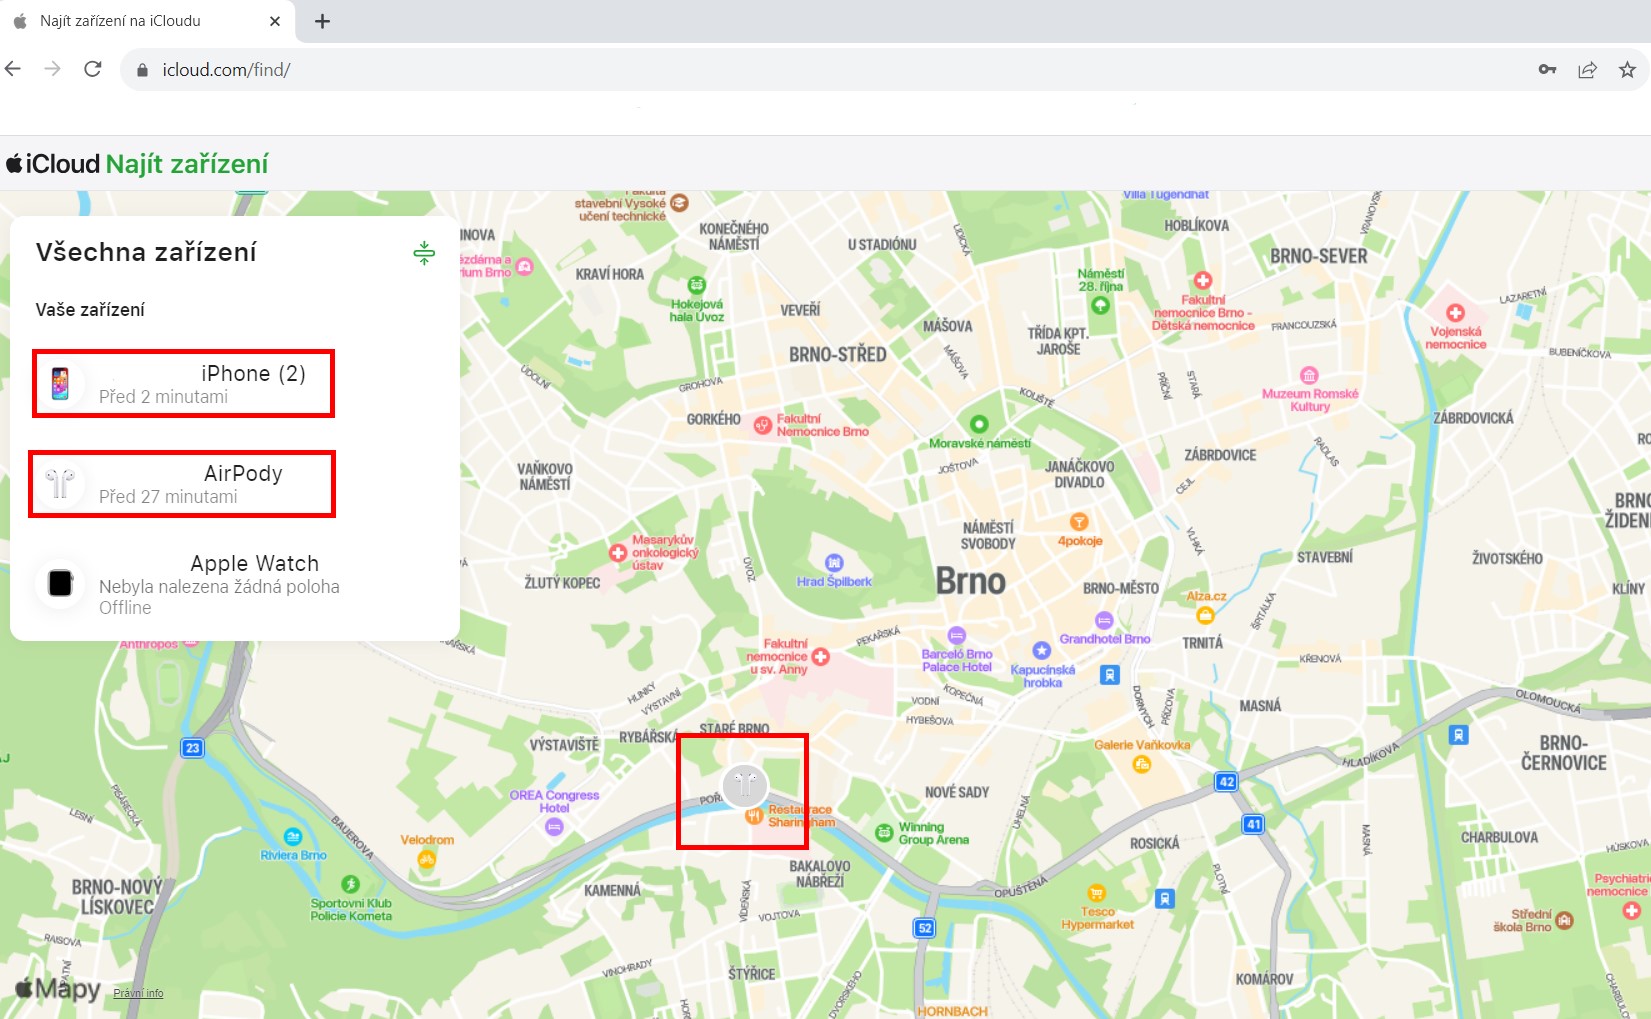This screenshot has width=1651, height=1019.
Task: Click Velodrom map pin
Action: [x=427, y=858]
